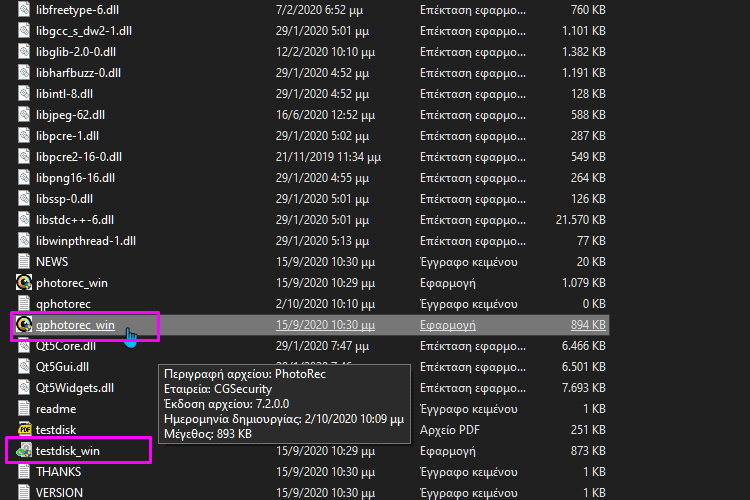Click the qphotorec_win application icon
The image size is (750, 500).
23,325
